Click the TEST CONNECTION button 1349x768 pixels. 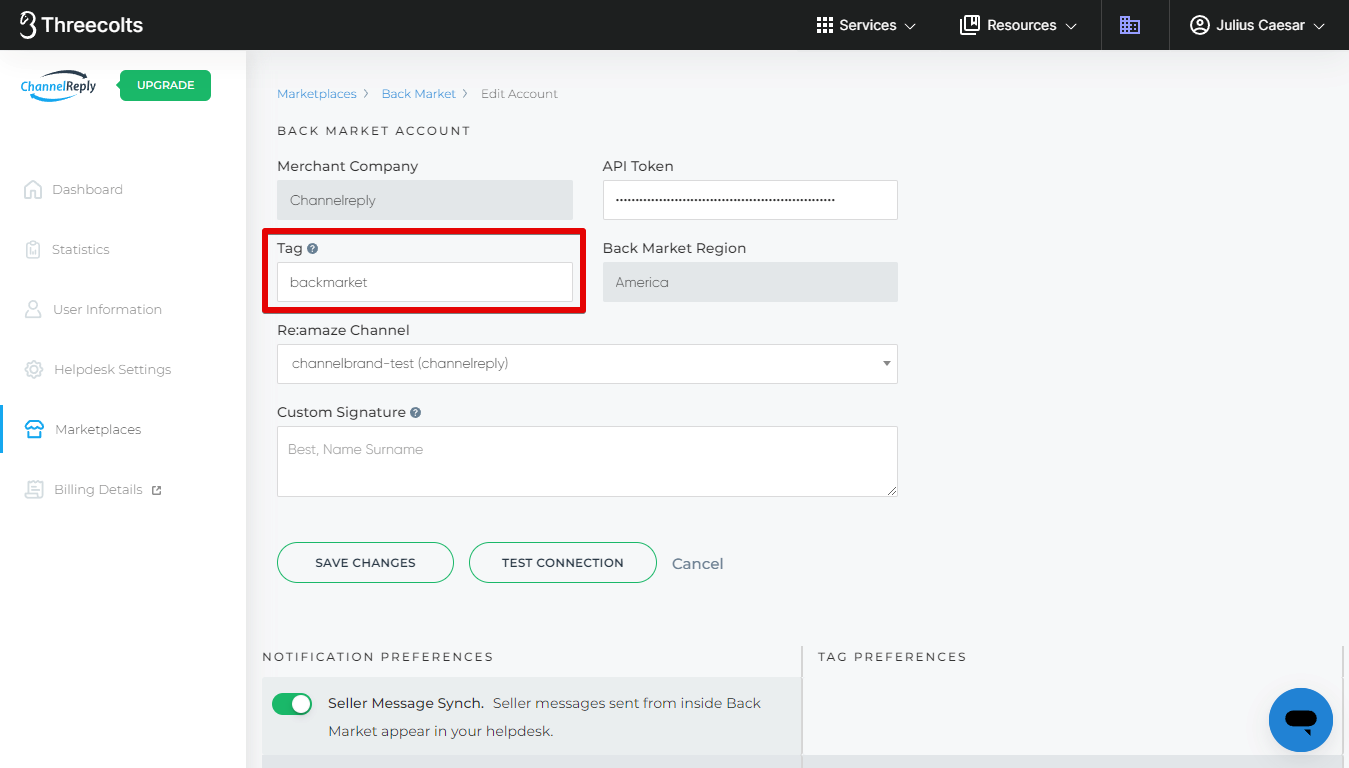point(563,562)
